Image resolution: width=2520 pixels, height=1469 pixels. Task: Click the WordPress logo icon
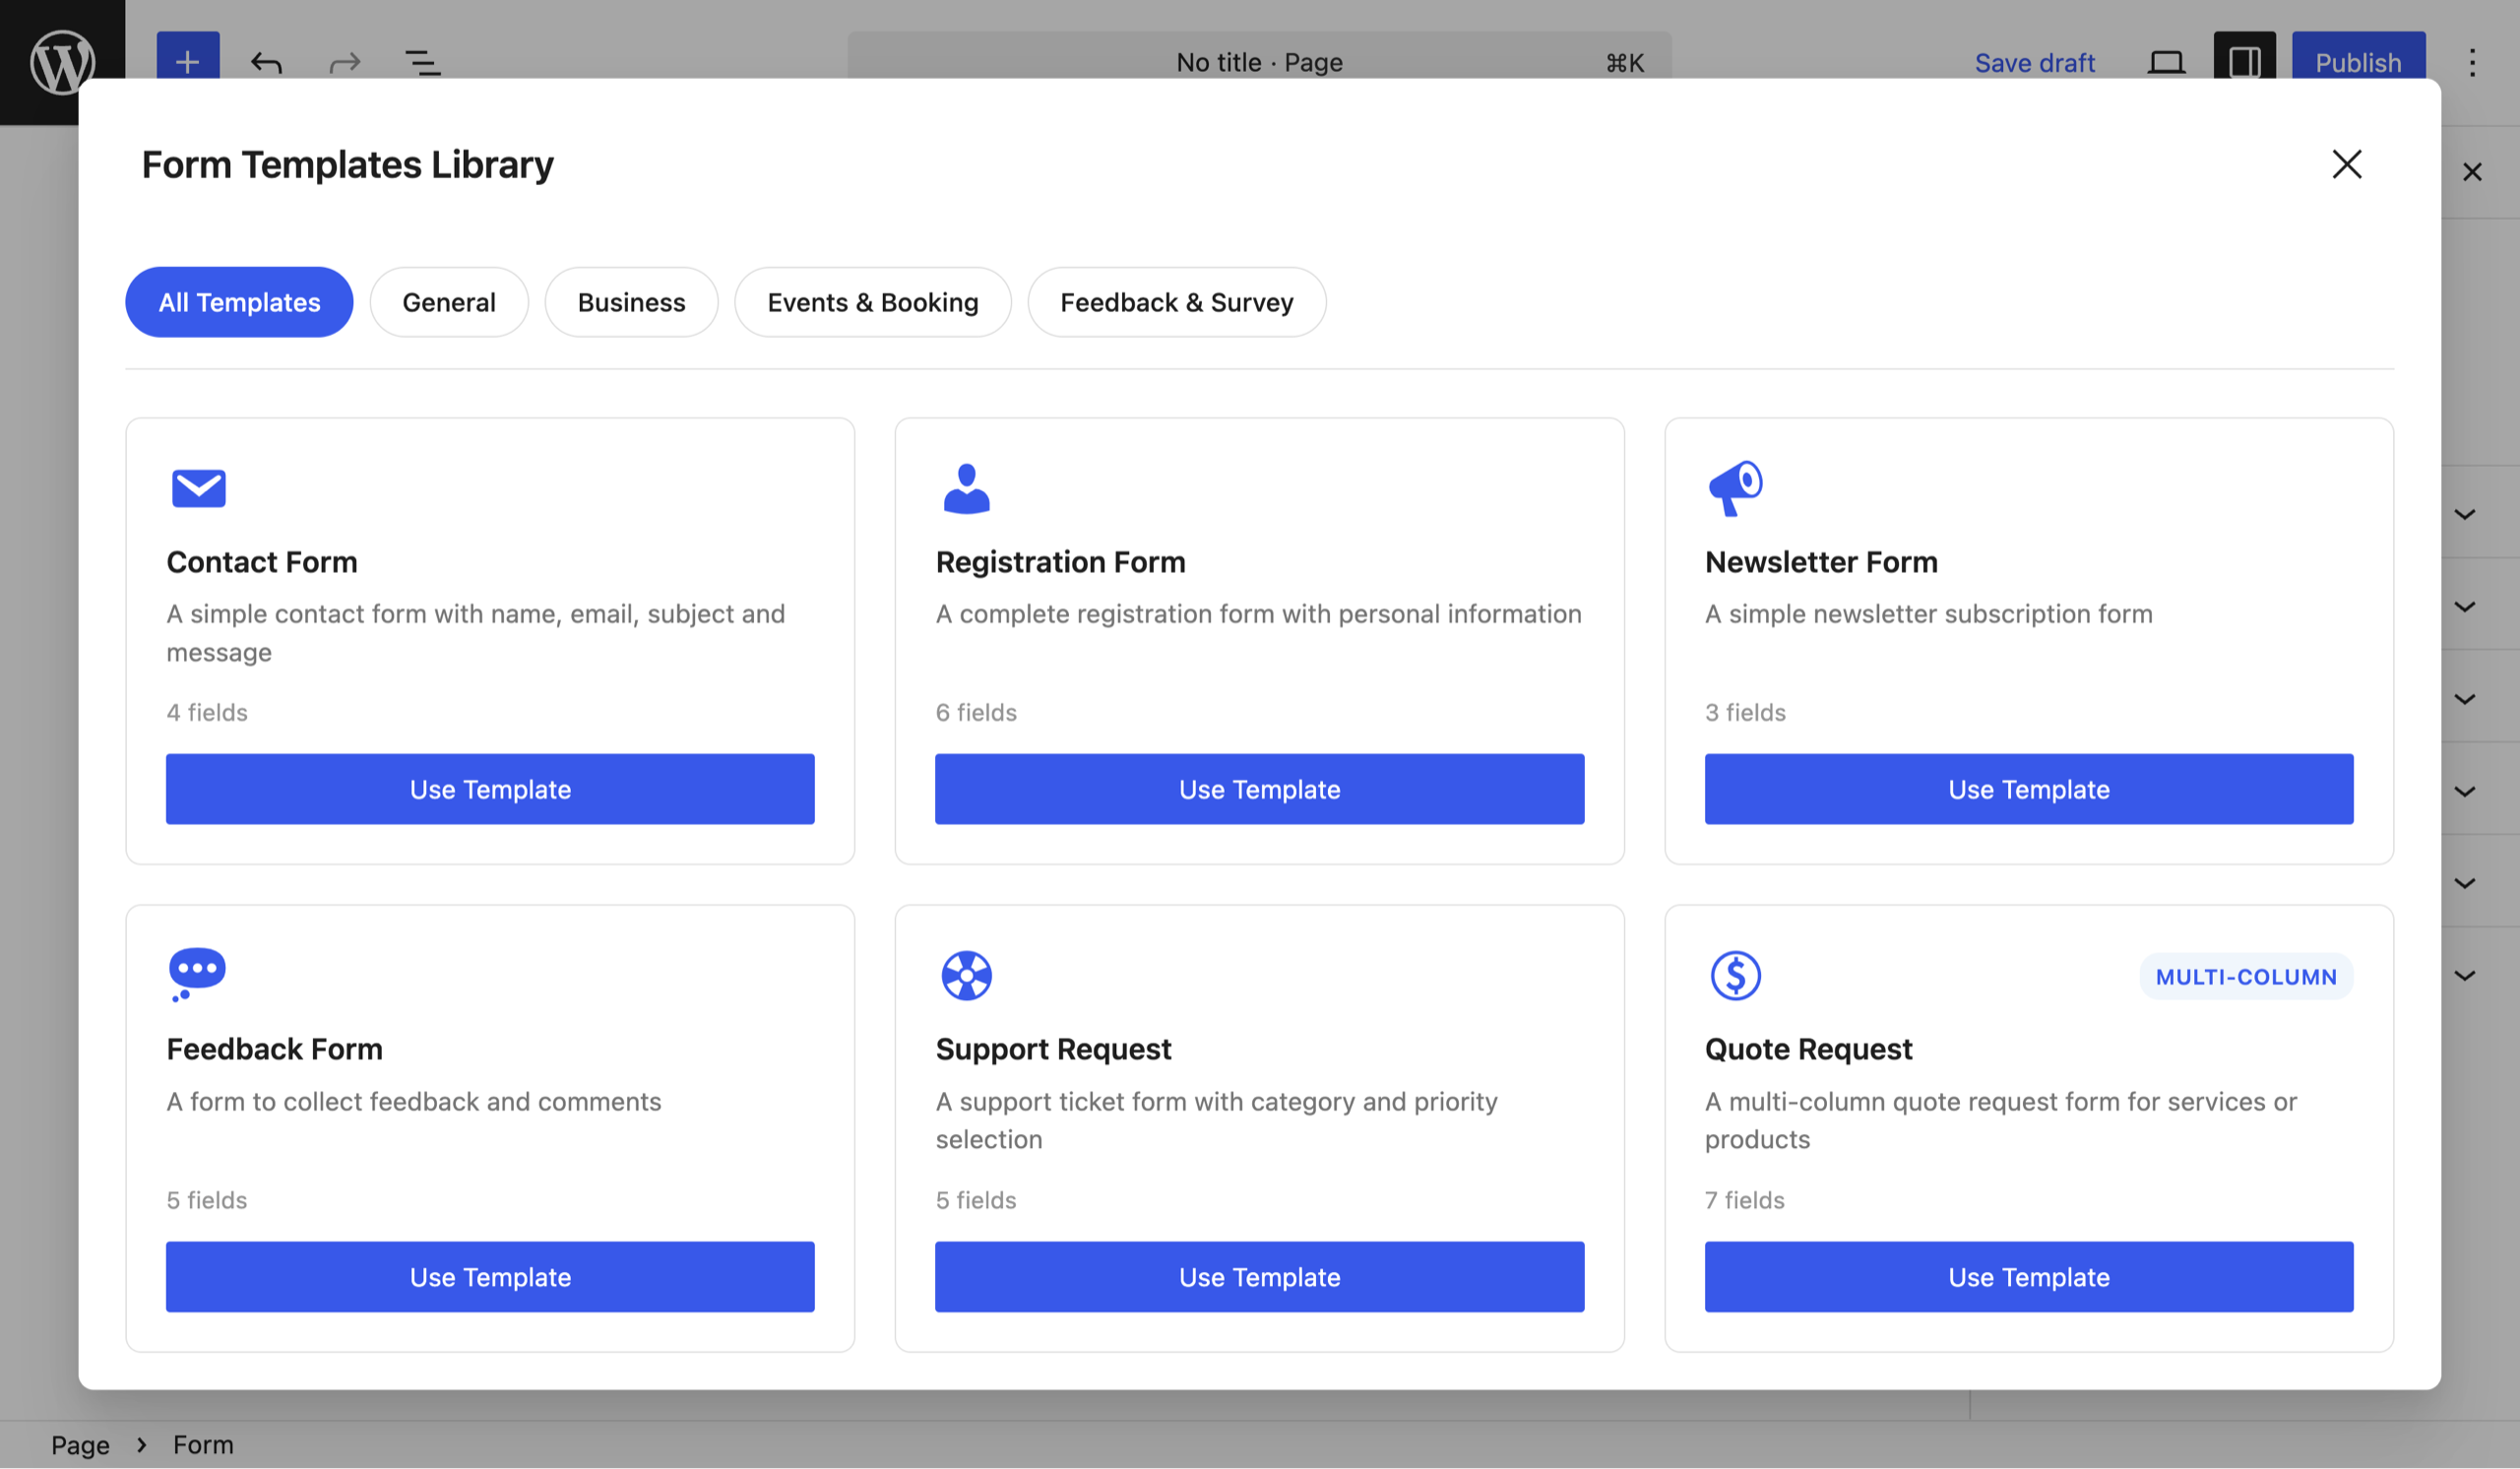(x=62, y=61)
